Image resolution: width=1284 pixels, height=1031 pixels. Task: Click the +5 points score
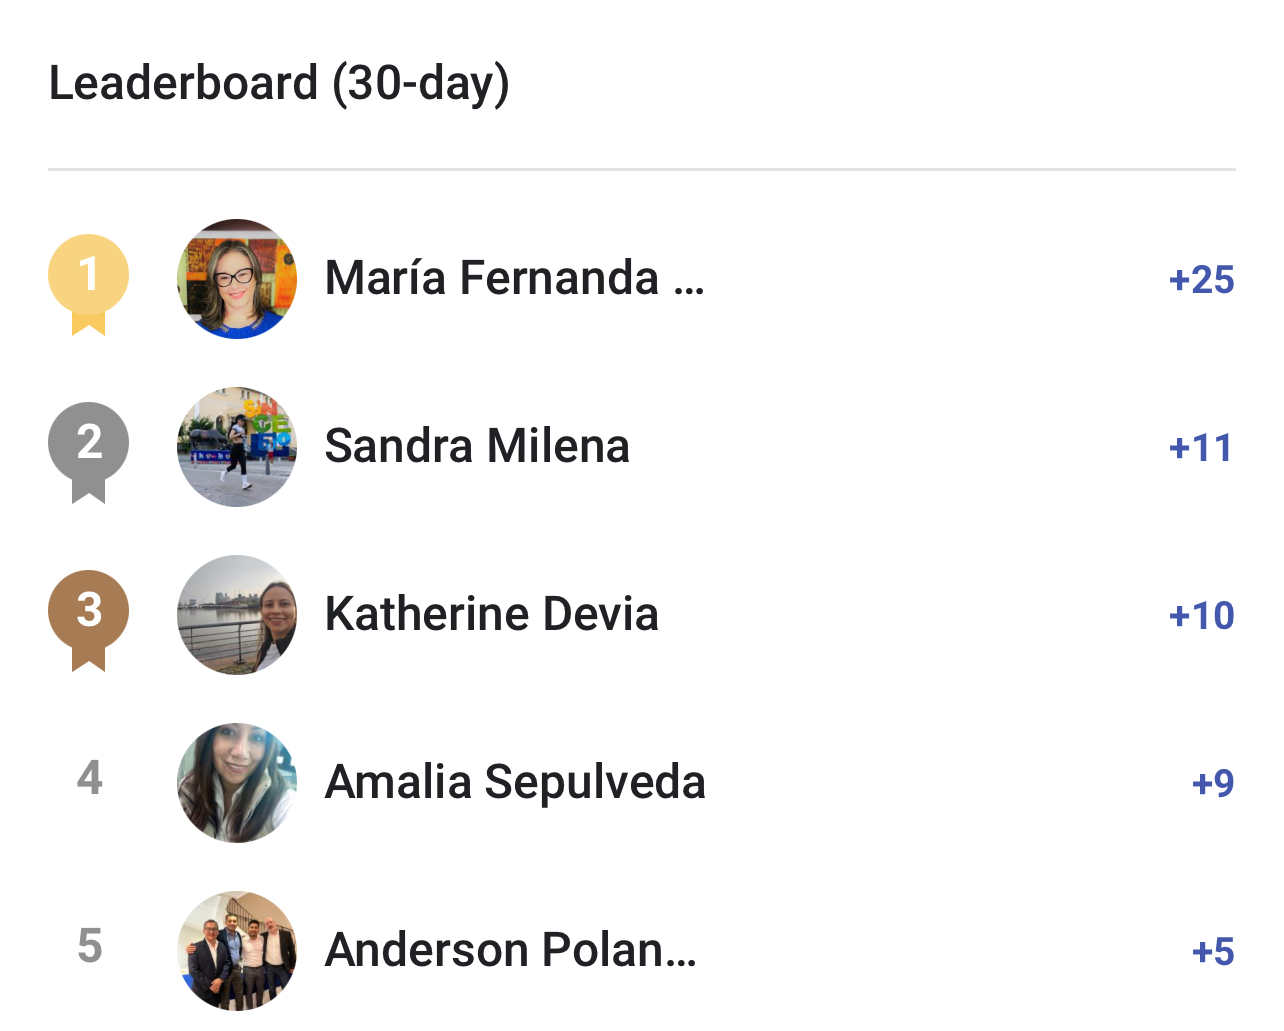[1213, 952]
